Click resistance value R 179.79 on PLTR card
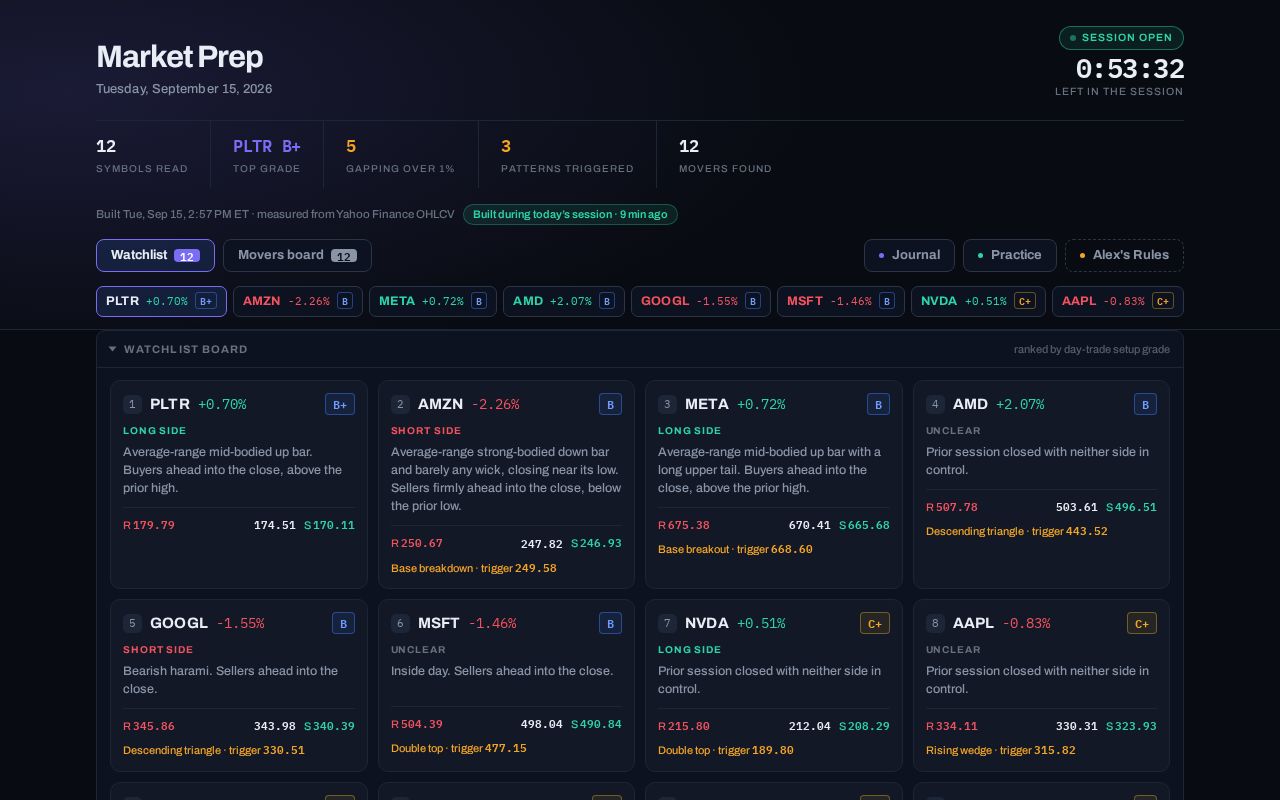Image resolution: width=1280 pixels, height=800 pixels. click(x=149, y=525)
